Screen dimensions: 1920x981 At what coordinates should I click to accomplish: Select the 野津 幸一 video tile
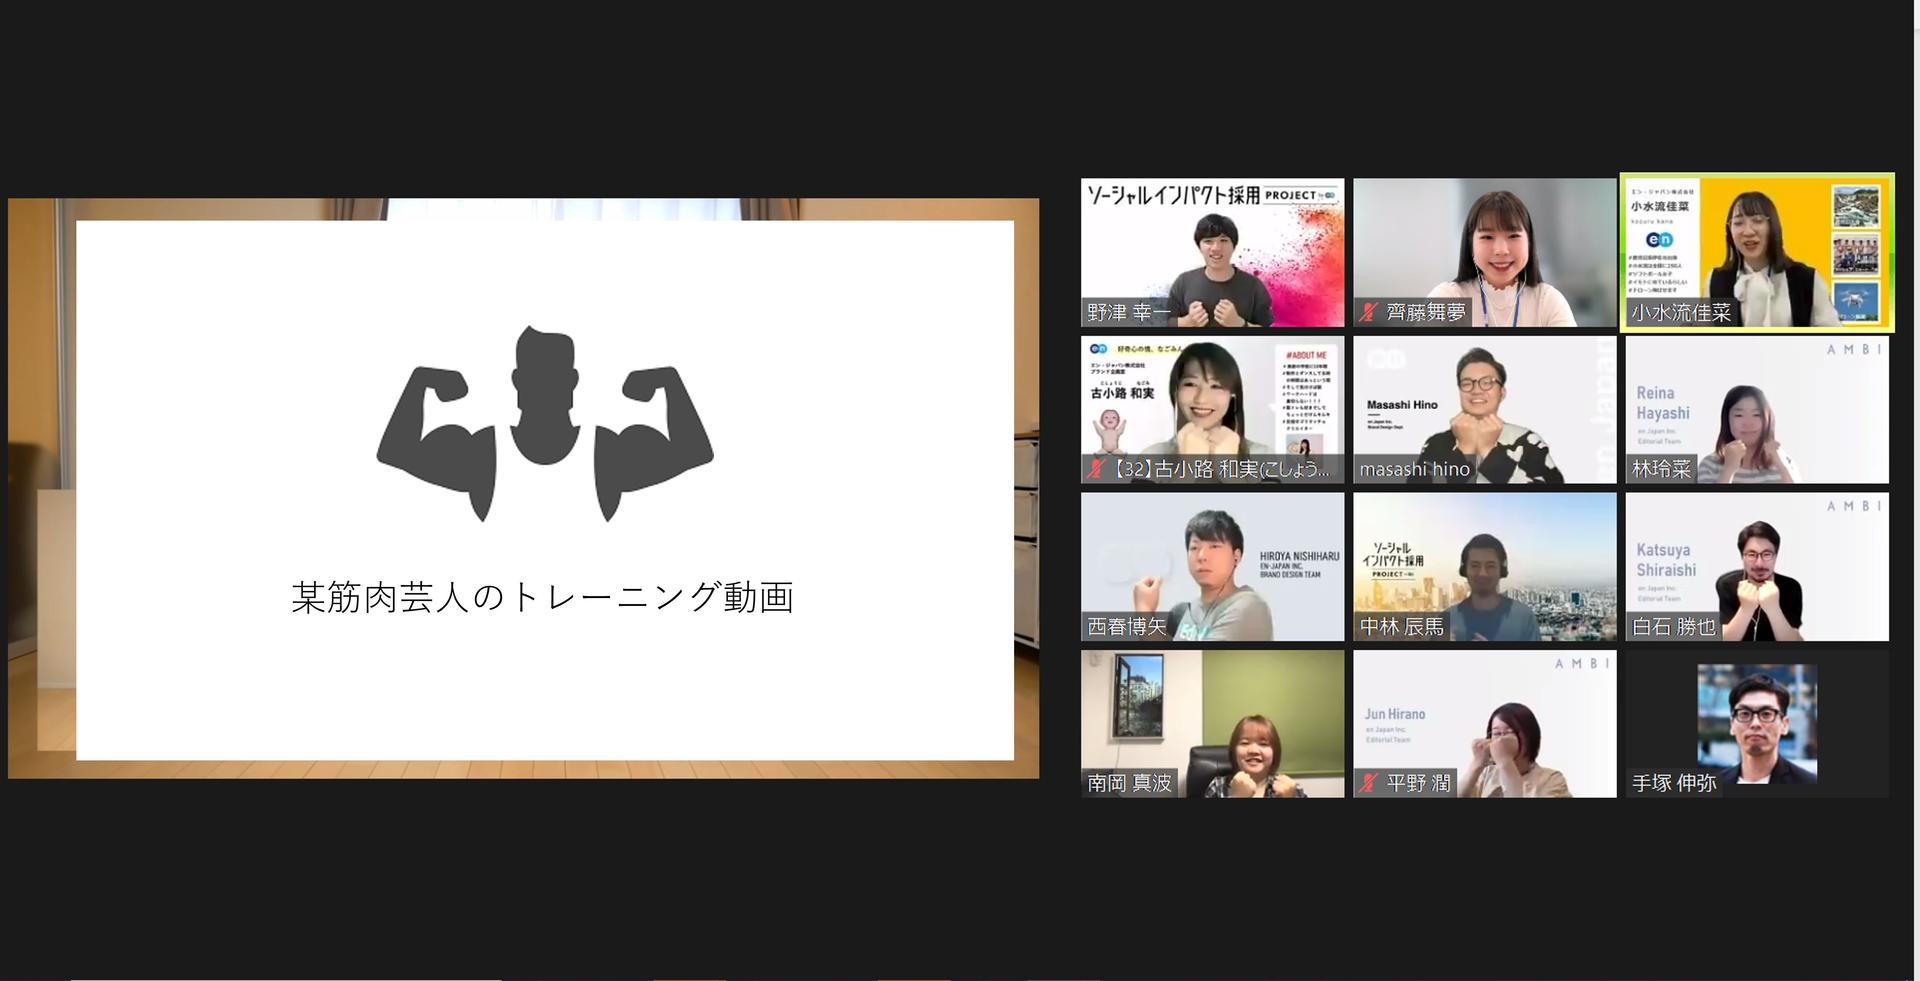point(1212,252)
